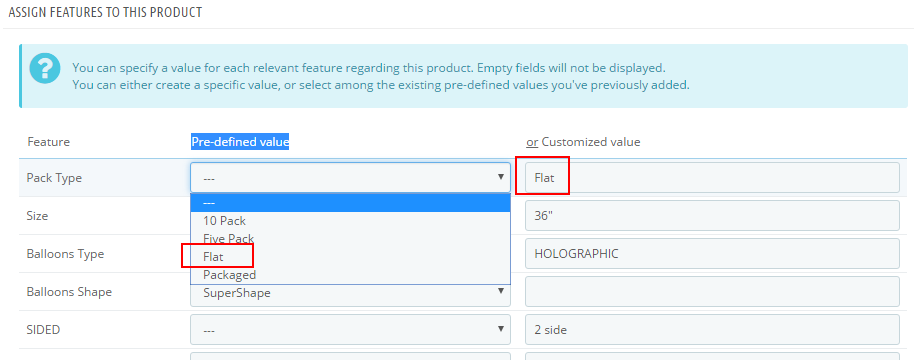
Task: Focus the HOLOGRAPHIC customized value field
Action: pyautogui.click(x=712, y=253)
